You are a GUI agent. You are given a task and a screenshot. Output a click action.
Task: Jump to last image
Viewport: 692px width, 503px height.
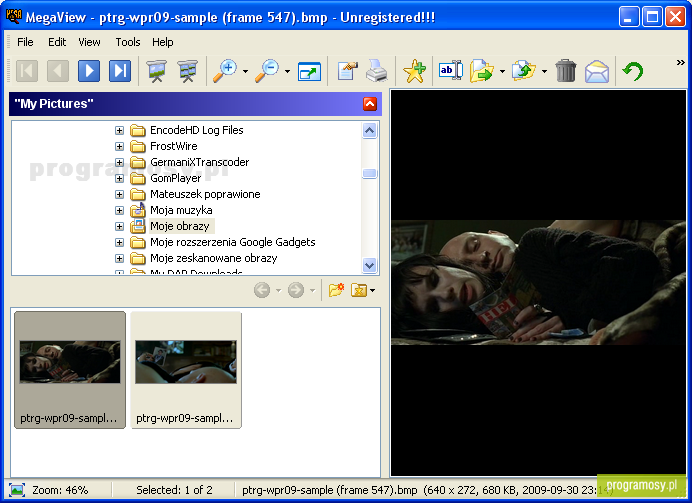(x=120, y=71)
